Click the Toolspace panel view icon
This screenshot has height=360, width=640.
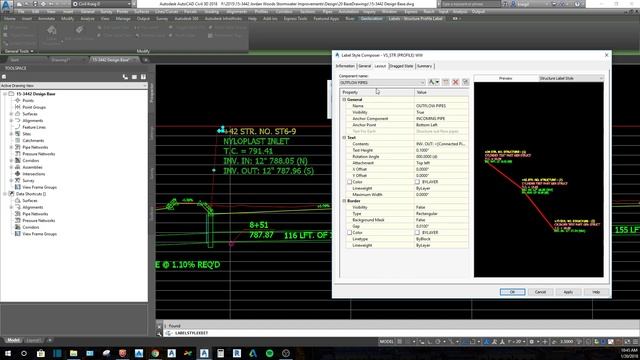point(134,77)
